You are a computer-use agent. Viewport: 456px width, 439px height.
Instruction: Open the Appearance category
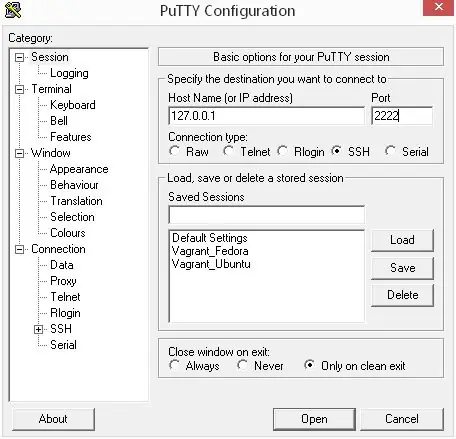79,169
